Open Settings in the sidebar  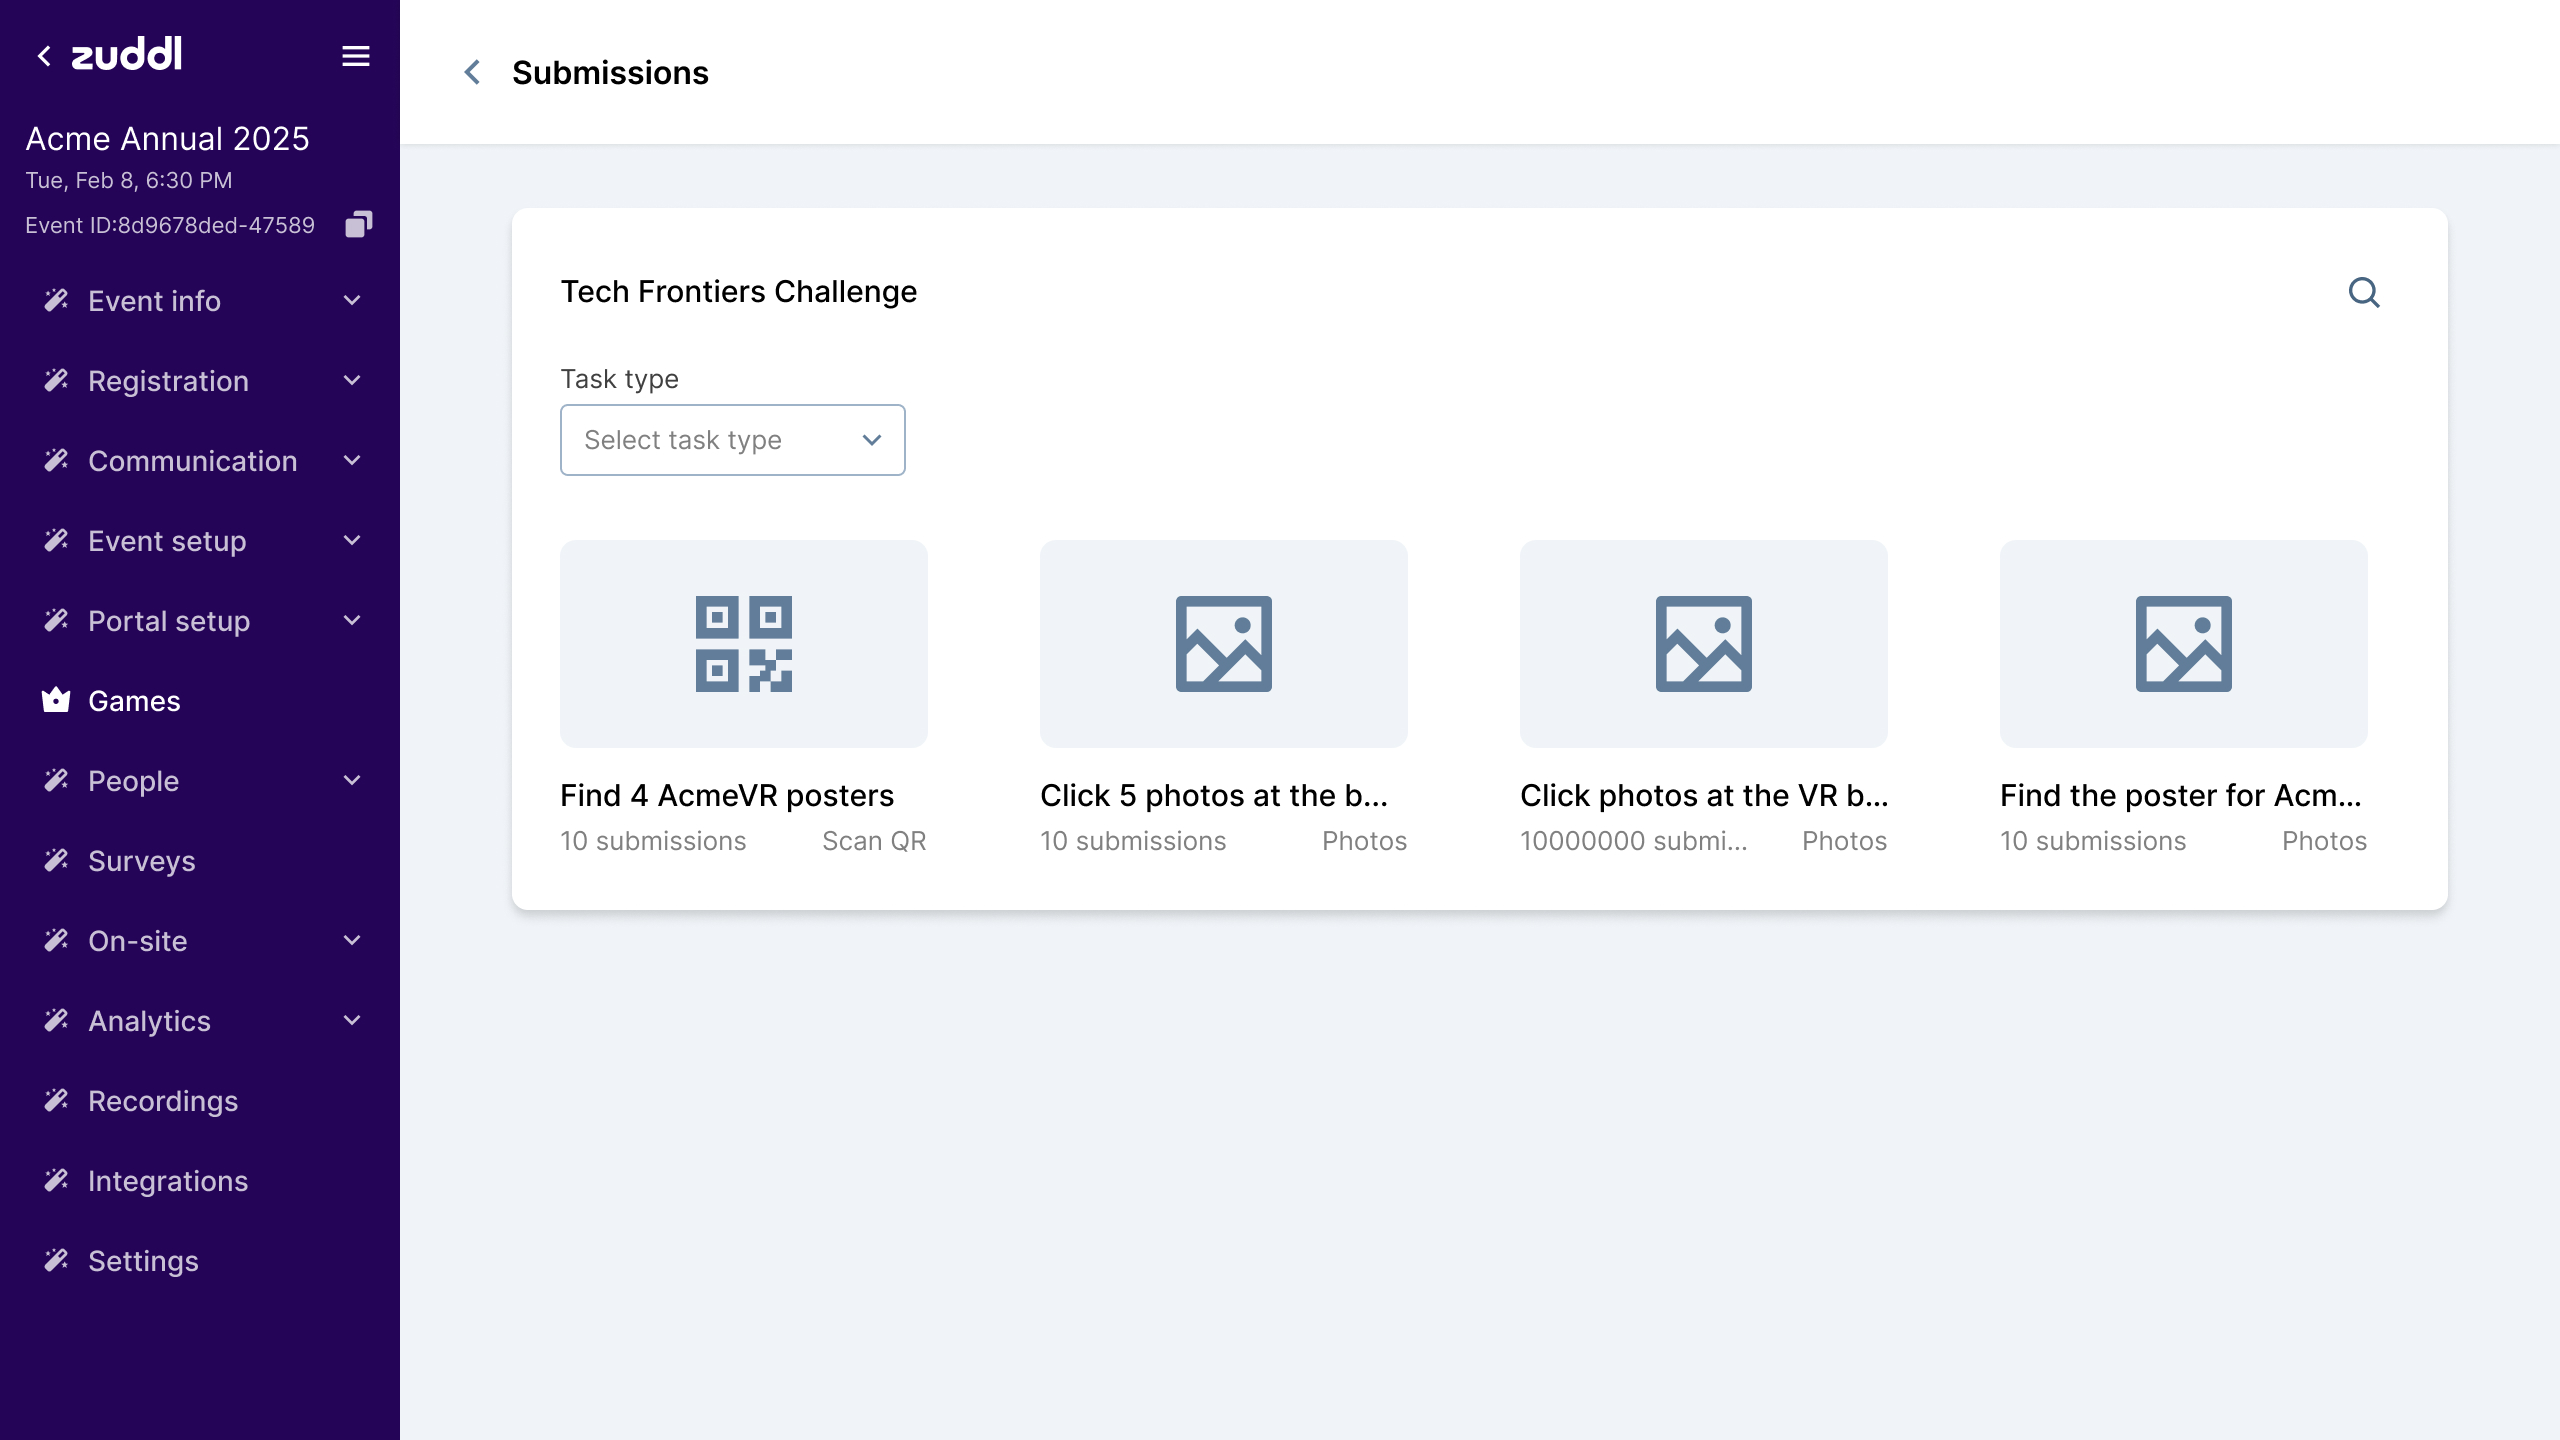[143, 1260]
